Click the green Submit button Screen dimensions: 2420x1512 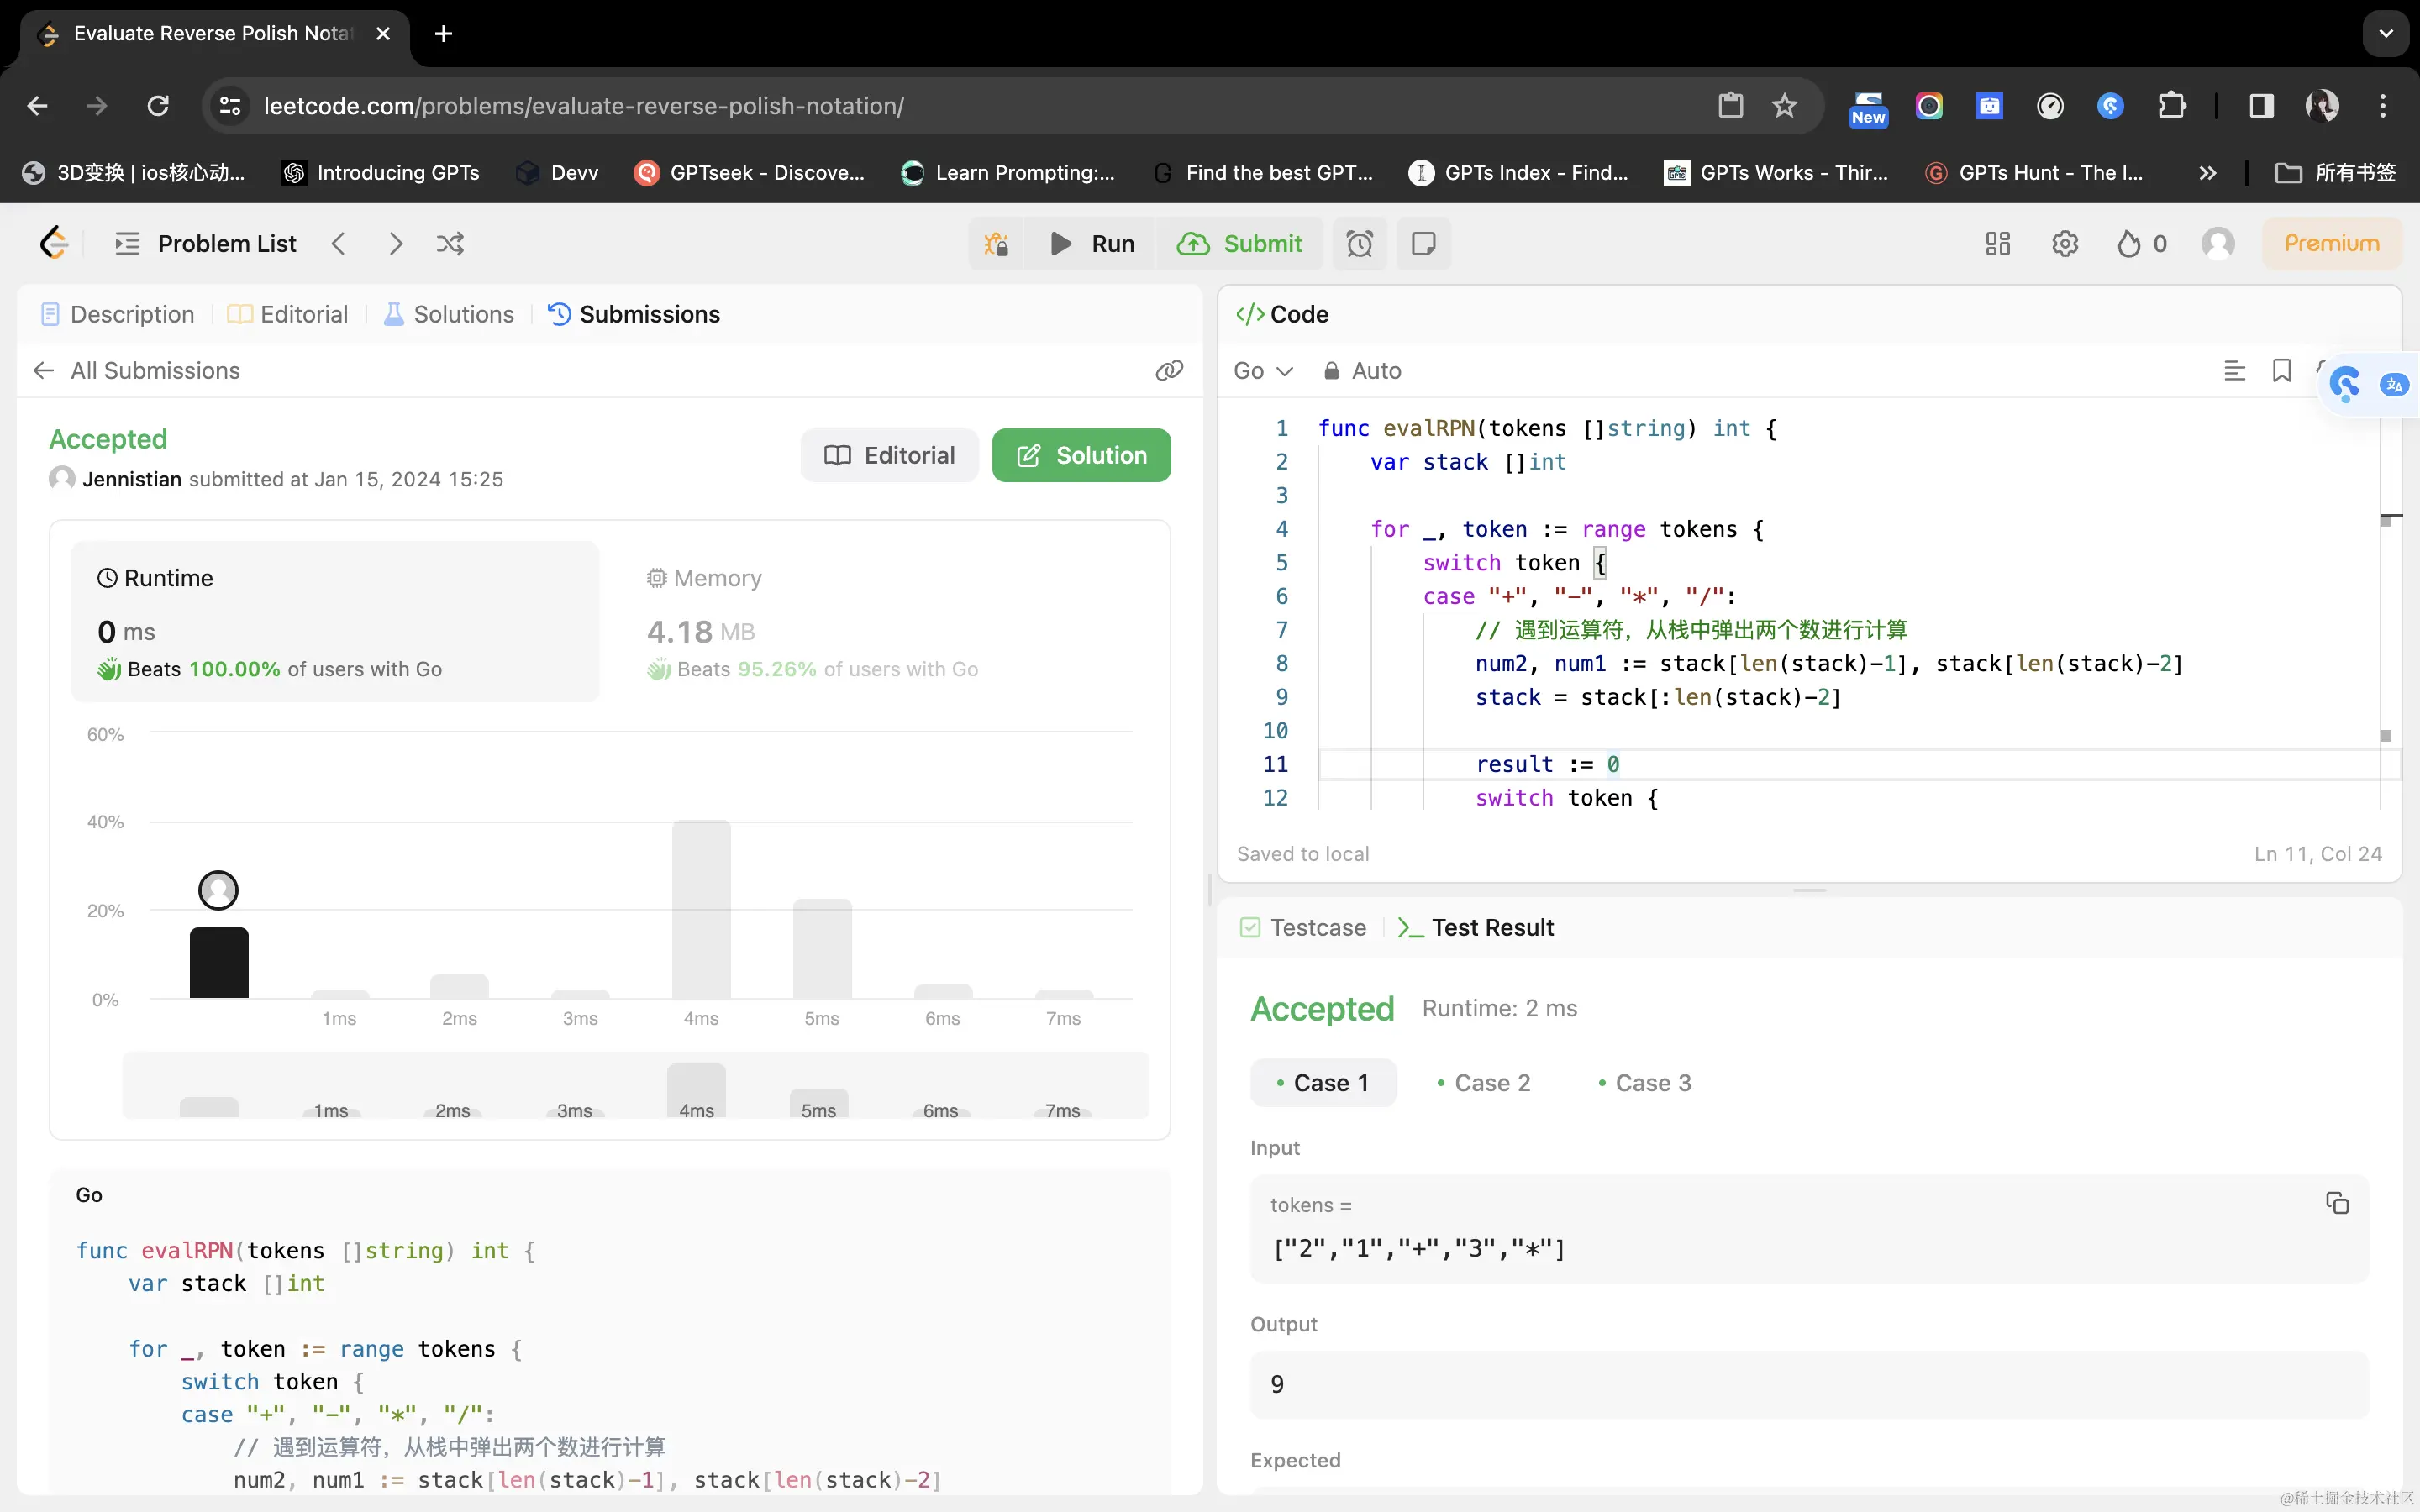pos(1240,244)
